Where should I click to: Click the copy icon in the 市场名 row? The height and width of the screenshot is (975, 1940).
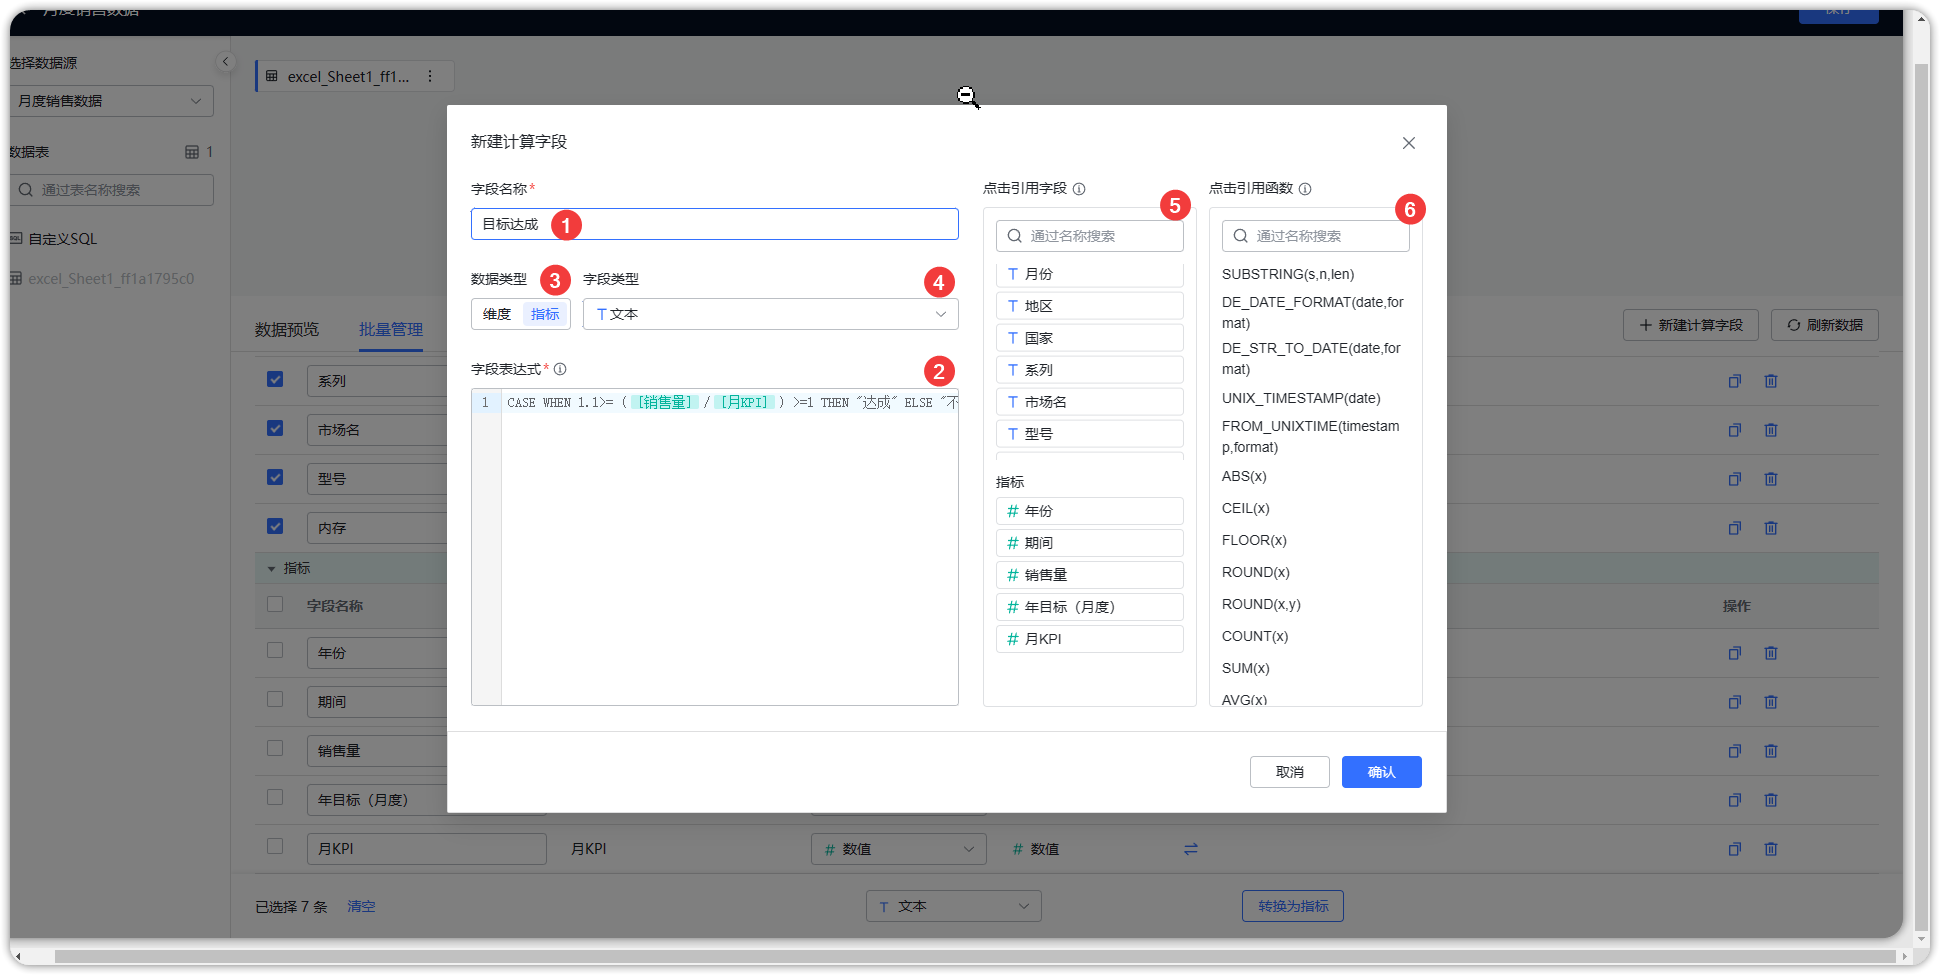tap(1735, 430)
